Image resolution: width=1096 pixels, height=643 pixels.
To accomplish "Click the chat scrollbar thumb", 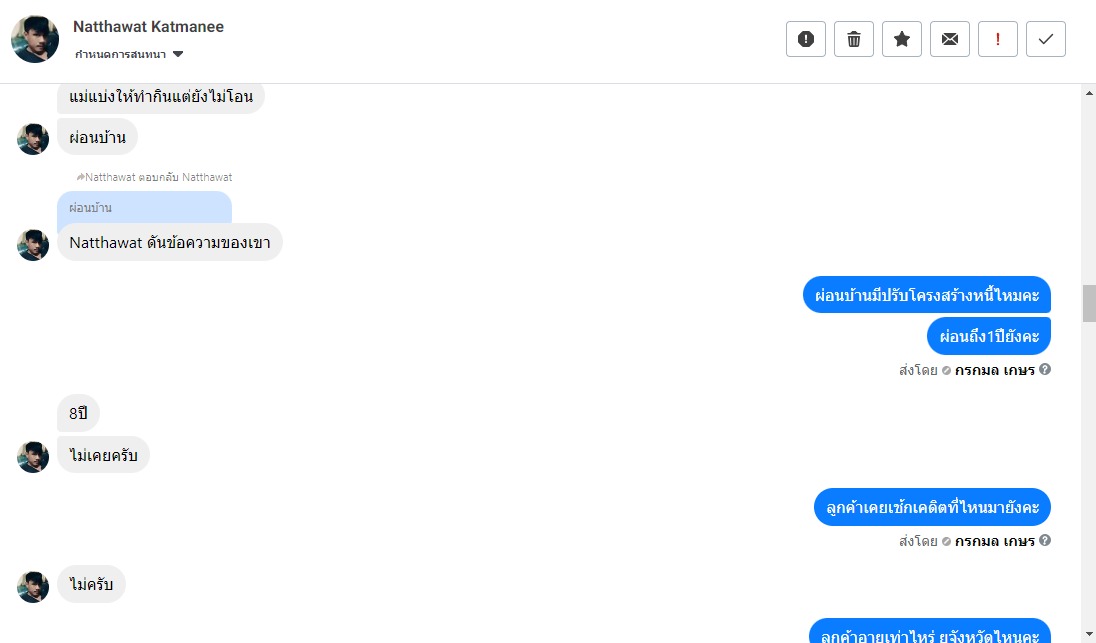I will click(1089, 303).
